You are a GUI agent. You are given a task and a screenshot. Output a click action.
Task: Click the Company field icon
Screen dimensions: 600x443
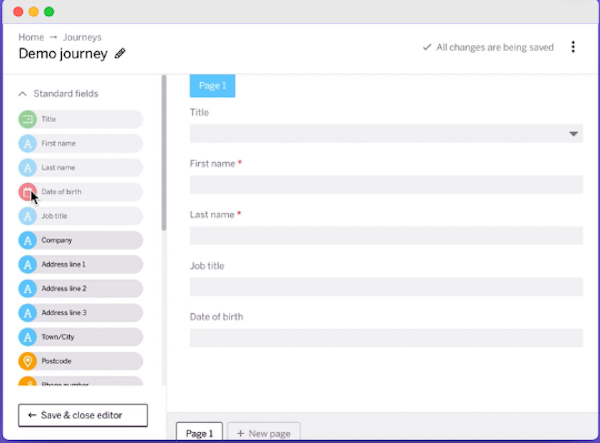(x=27, y=240)
